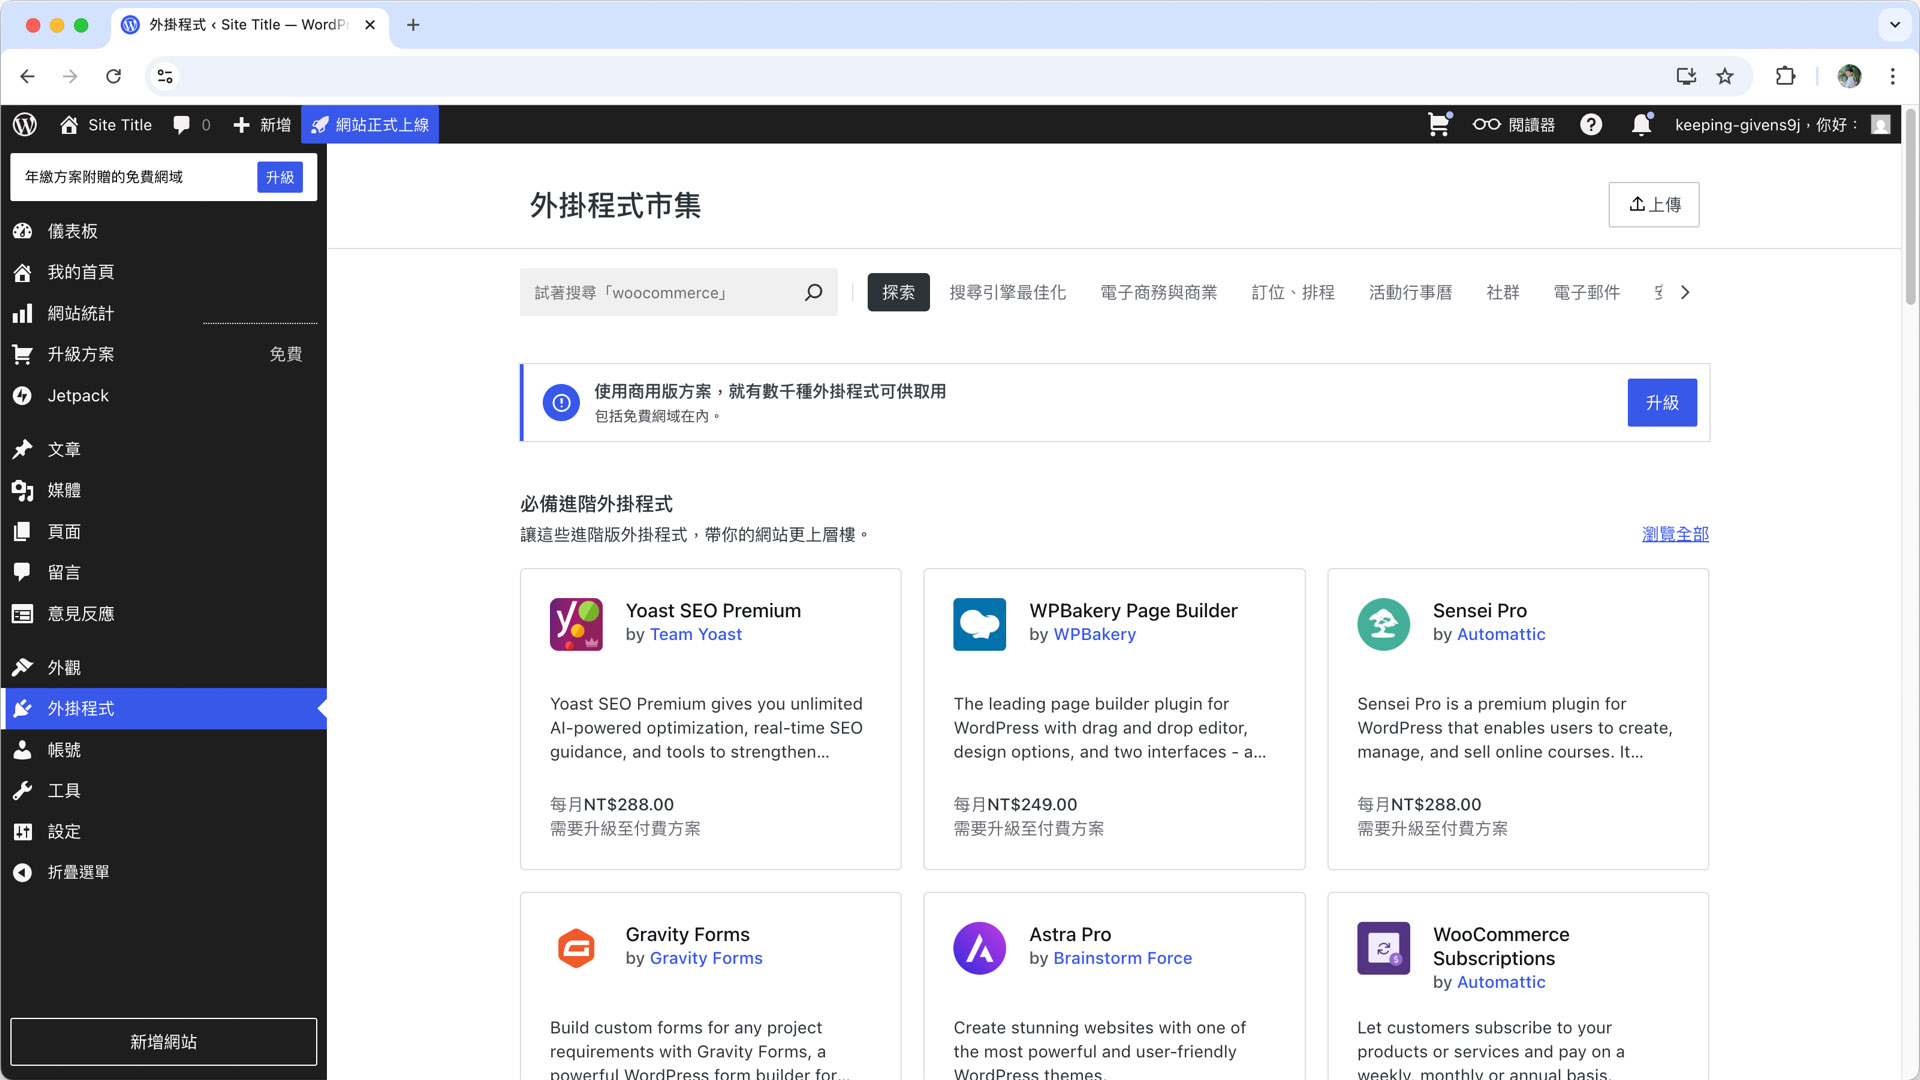Switch to 電子商務與商業 category tab

click(x=1158, y=292)
